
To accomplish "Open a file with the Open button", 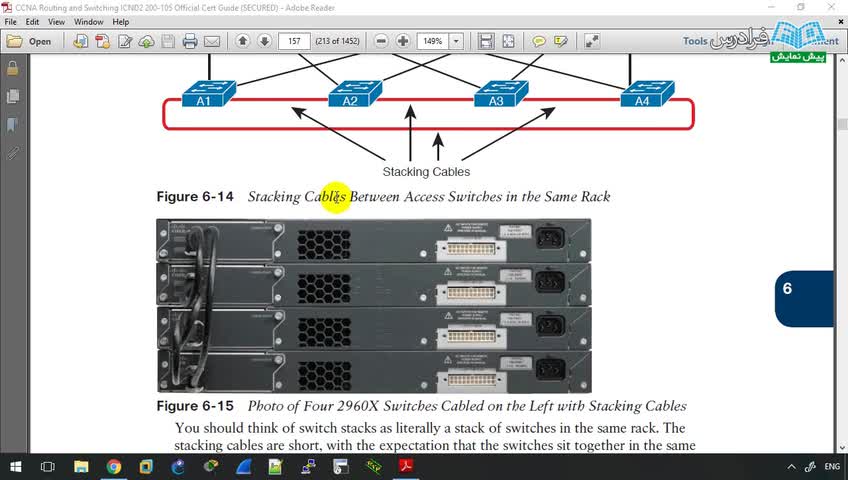I will coord(29,41).
